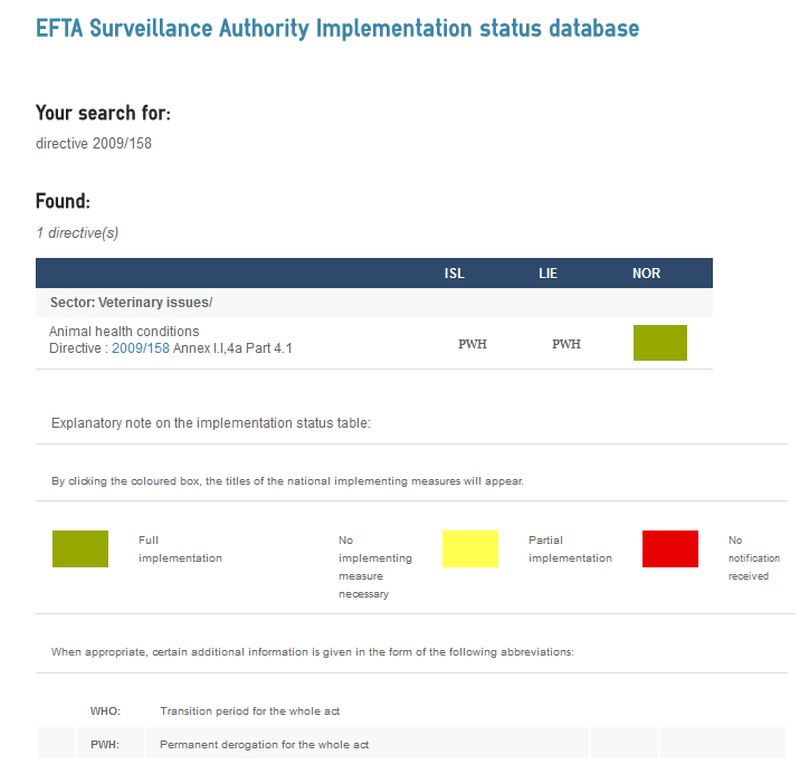Click the 'PWH:' abbreviation label in legend
This screenshot has height=765, width=800.
(x=105, y=745)
